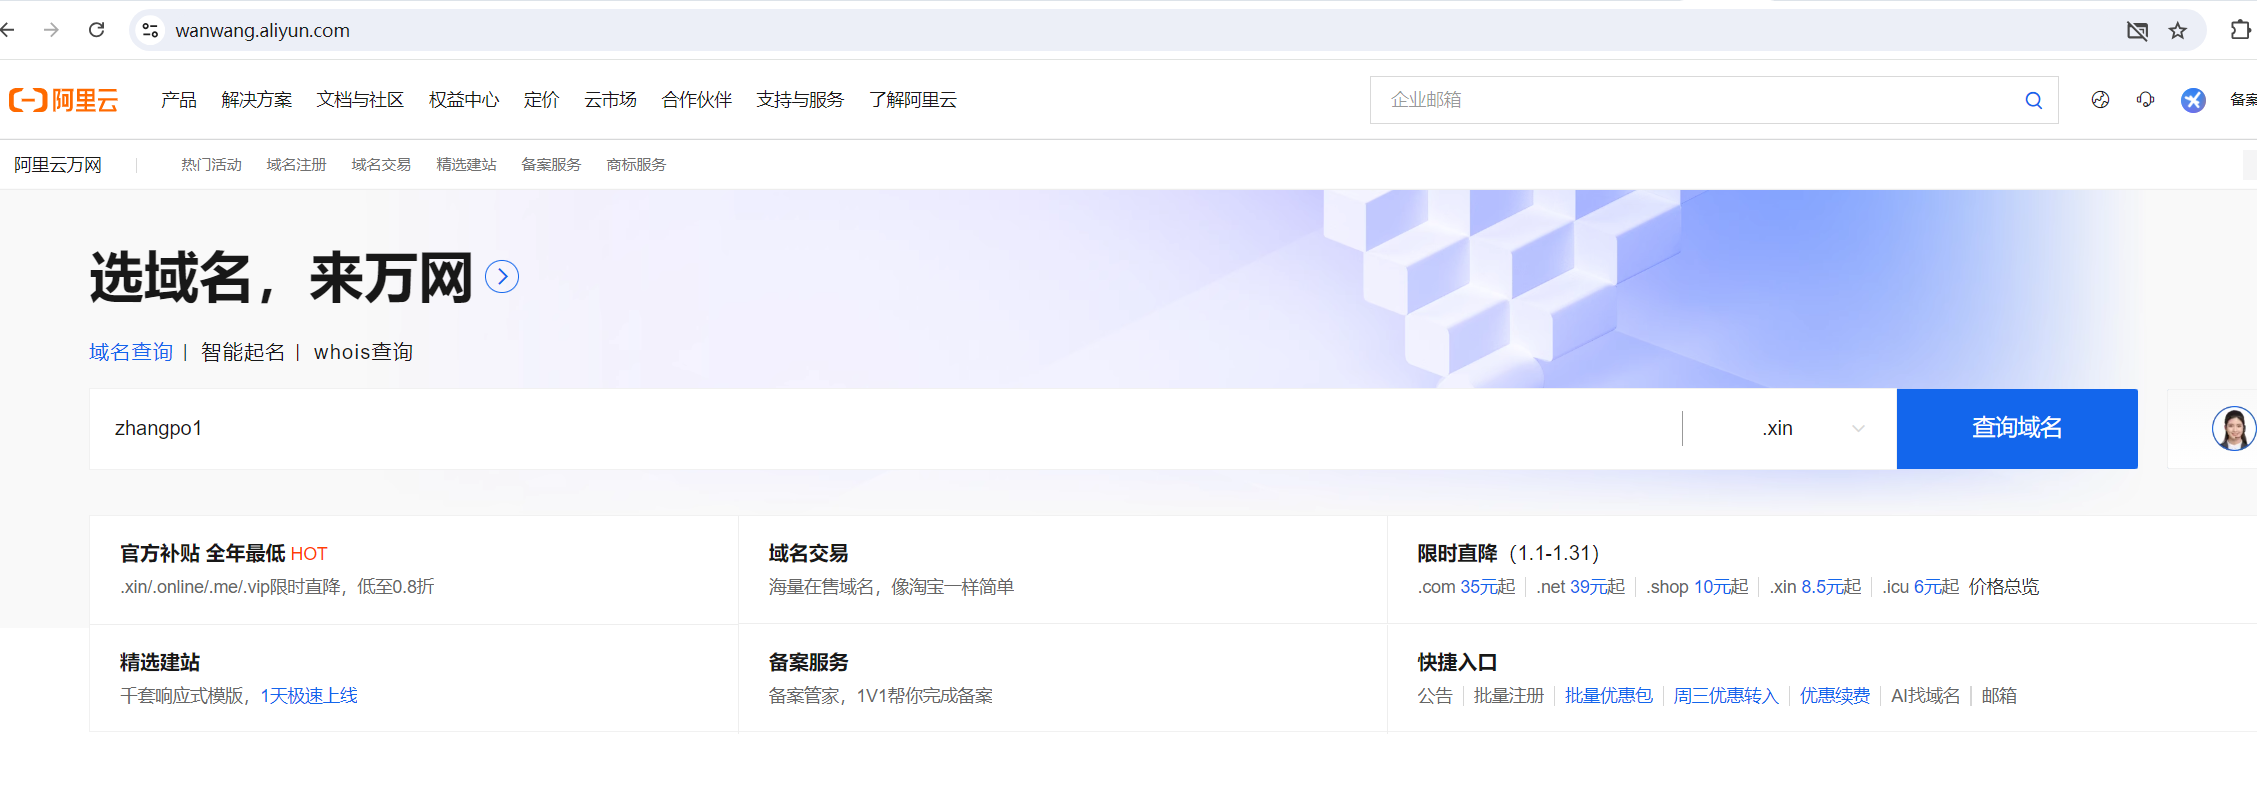
Task: Click the 批量优惠包 quick link
Action: click(1609, 696)
